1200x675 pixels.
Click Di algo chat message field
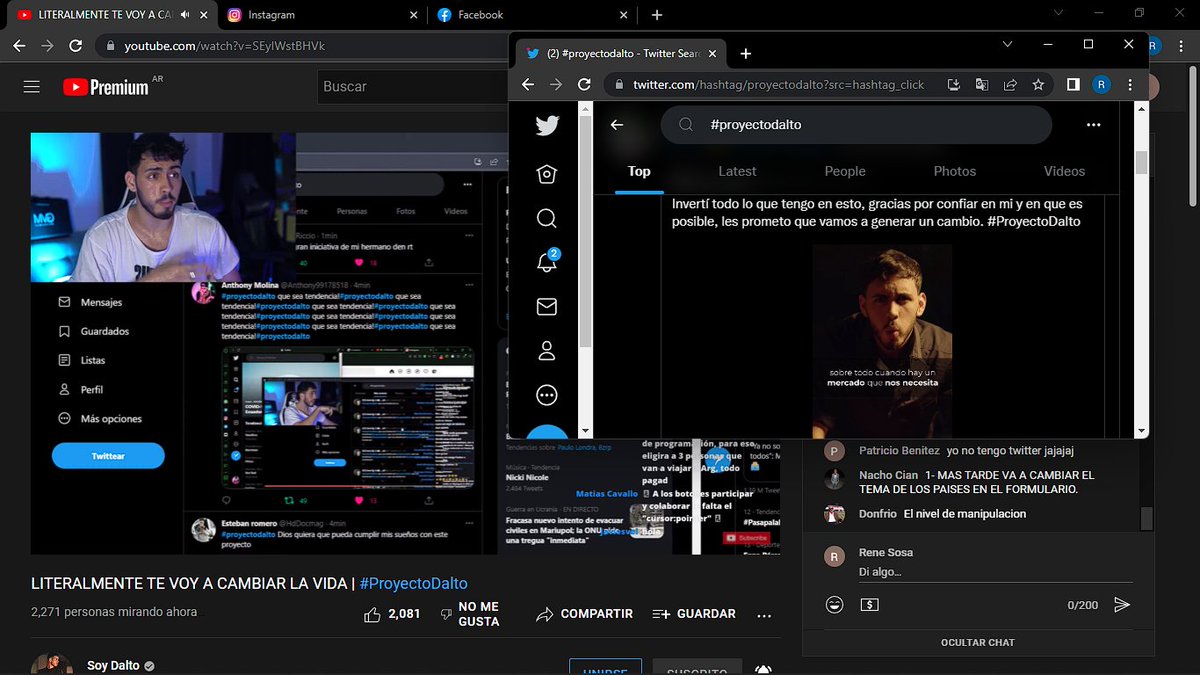[x=995, y=572]
